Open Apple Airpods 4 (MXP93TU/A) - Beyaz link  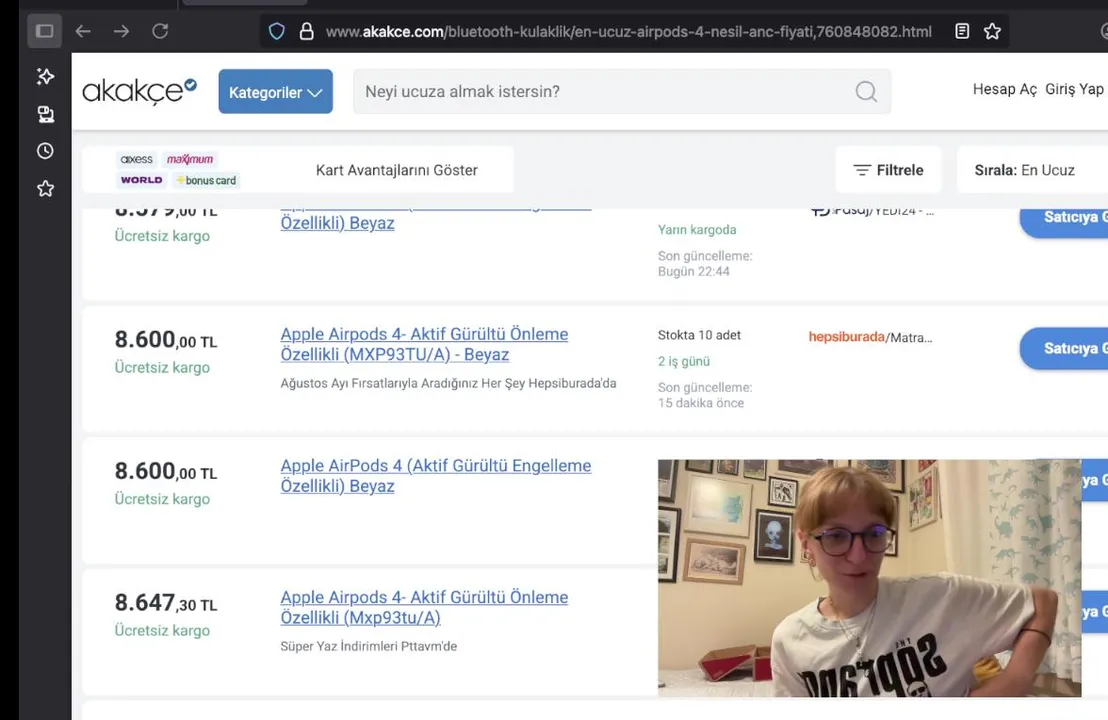(x=424, y=344)
